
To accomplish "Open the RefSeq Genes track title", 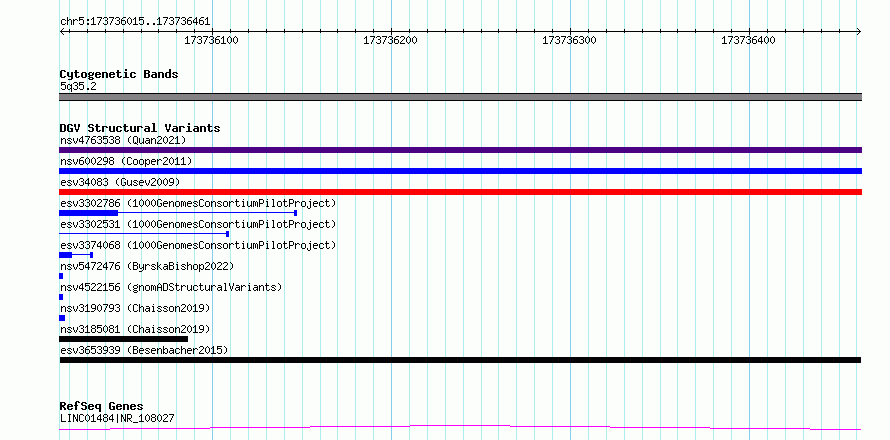I will coord(102,406).
